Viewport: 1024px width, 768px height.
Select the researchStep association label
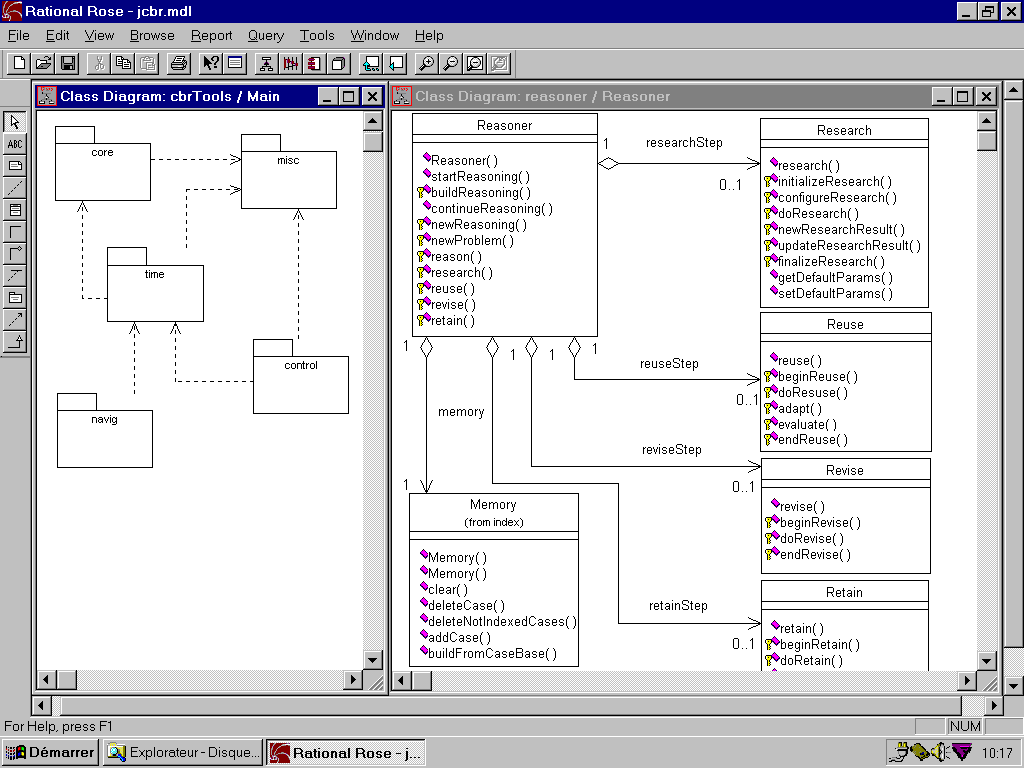(x=684, y=142)
